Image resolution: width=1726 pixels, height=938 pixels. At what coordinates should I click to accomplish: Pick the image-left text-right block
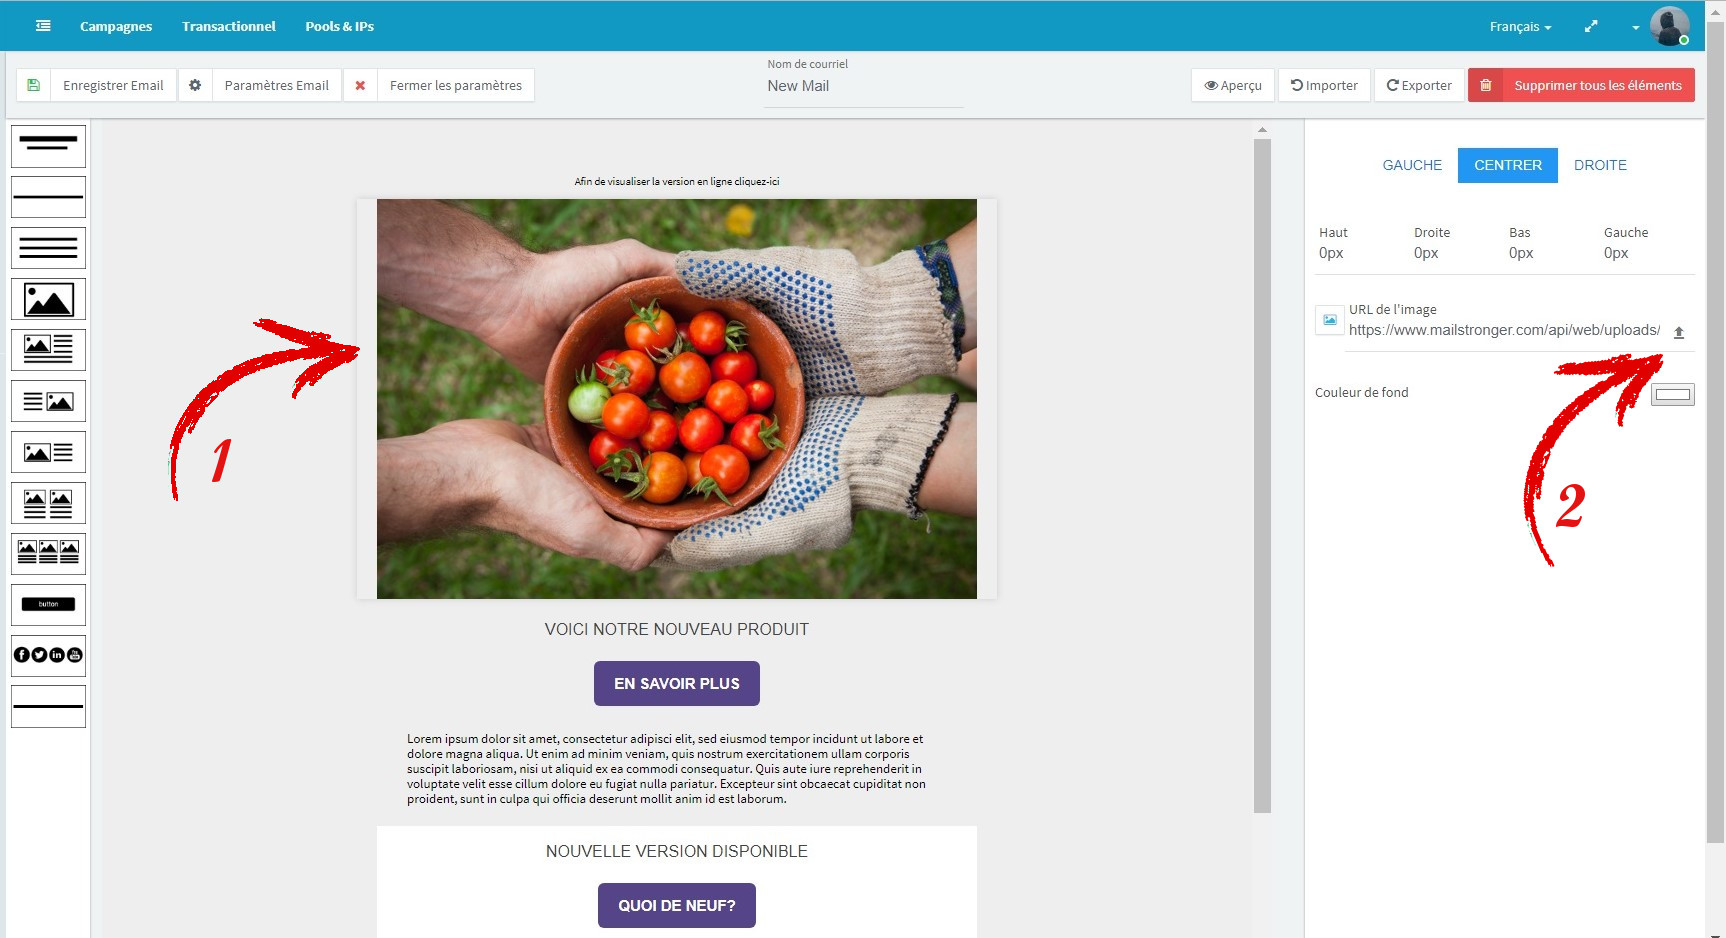tap(48, 452)
